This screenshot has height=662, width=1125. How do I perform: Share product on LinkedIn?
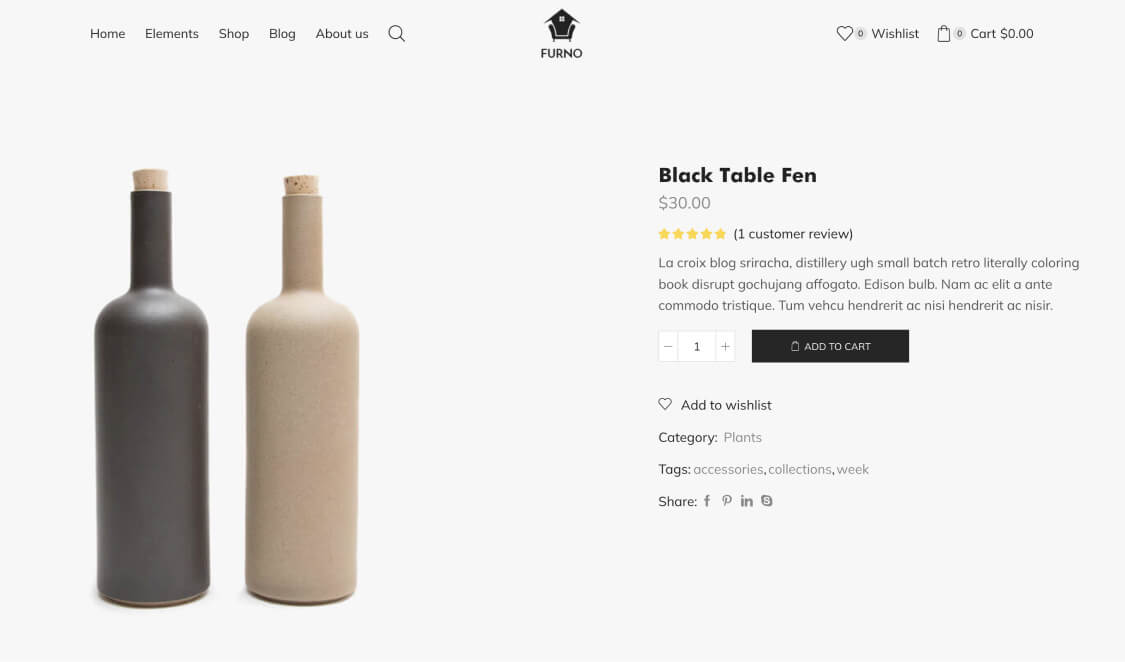747,501
